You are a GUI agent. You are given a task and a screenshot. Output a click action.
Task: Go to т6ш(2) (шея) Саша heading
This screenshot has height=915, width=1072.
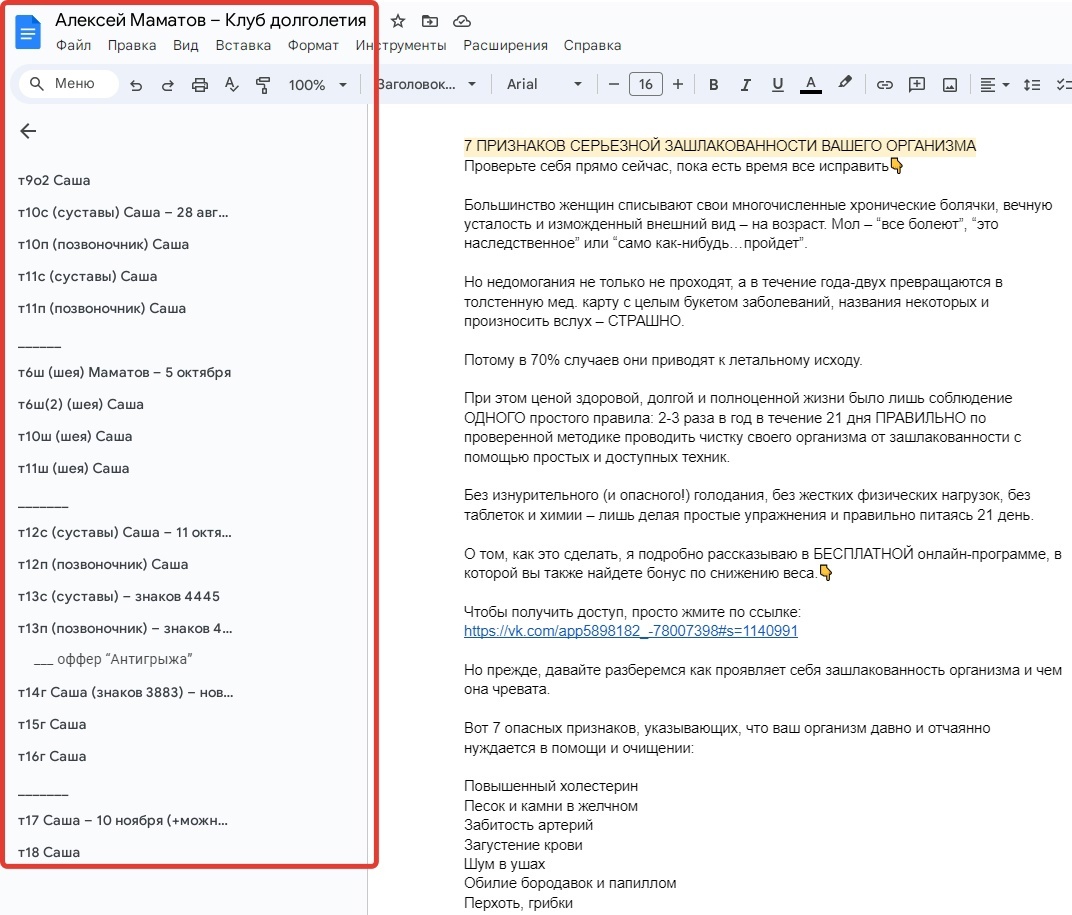click(81, 405)
